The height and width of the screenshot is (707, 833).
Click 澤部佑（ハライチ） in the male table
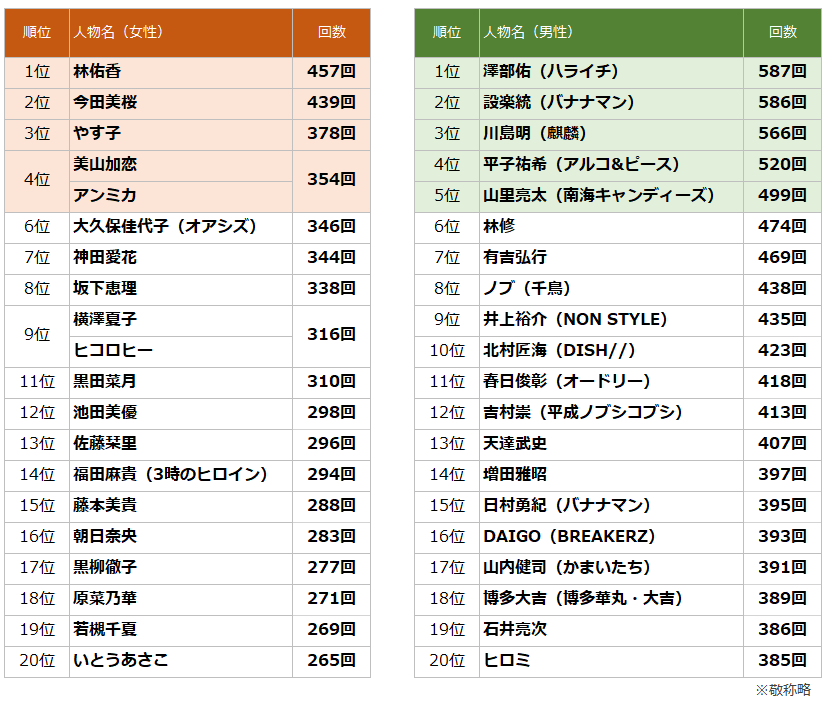550,72
